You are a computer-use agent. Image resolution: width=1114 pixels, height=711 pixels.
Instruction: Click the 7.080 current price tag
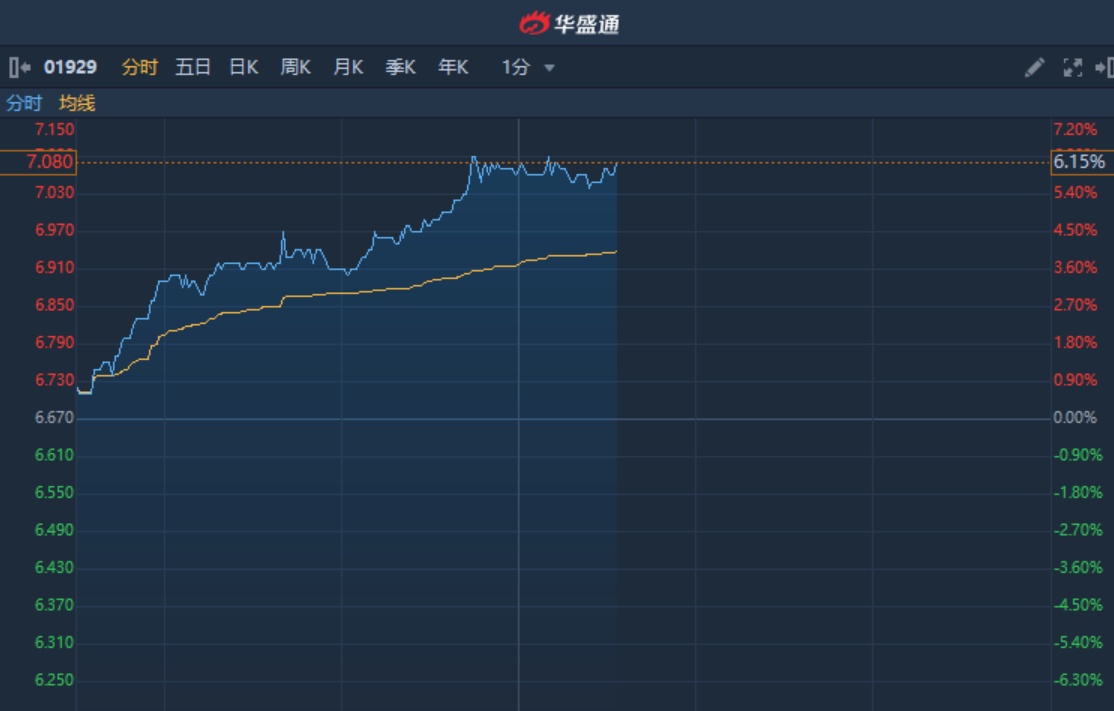(38, 162)
